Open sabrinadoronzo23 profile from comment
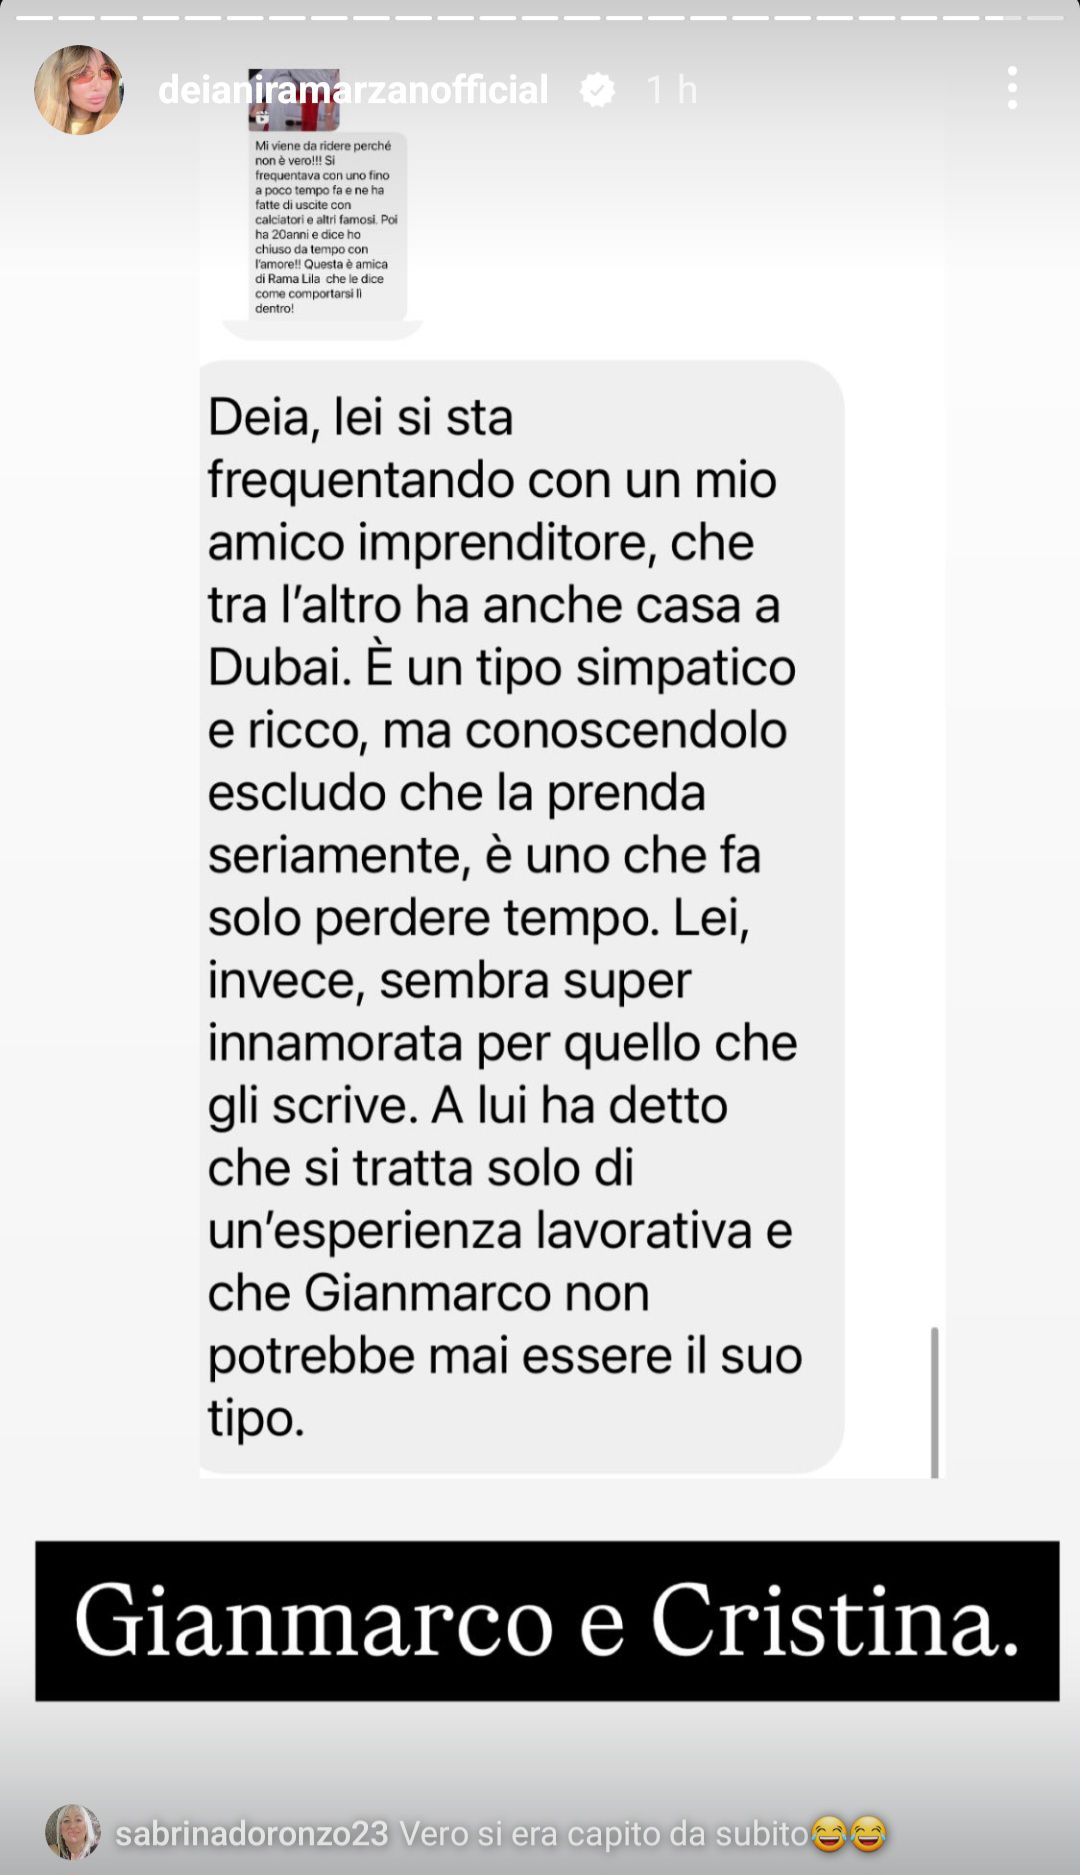Viewport: 1080px width, 1875px height. pyautogui.click(x=252, y=1833)
